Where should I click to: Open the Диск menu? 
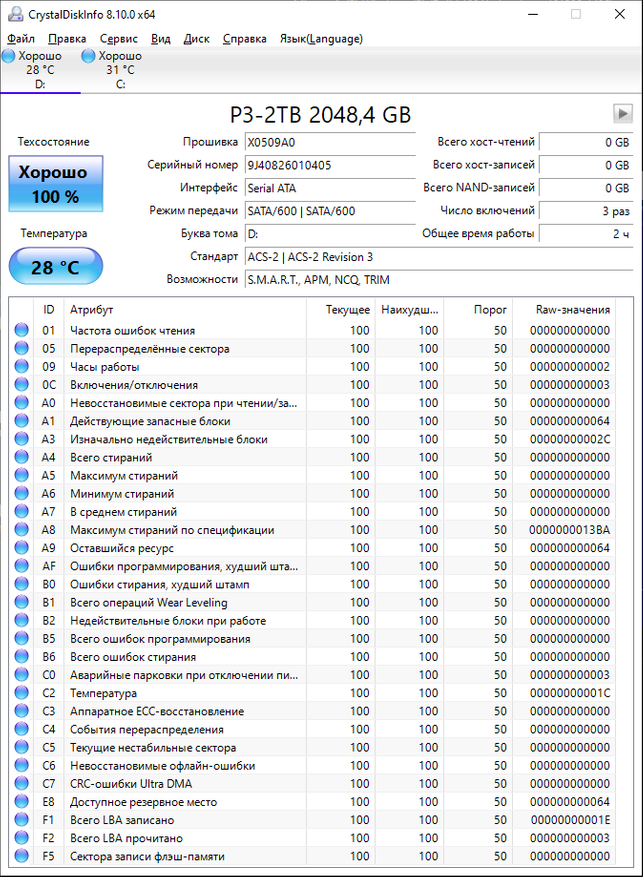tap(196, 39)
